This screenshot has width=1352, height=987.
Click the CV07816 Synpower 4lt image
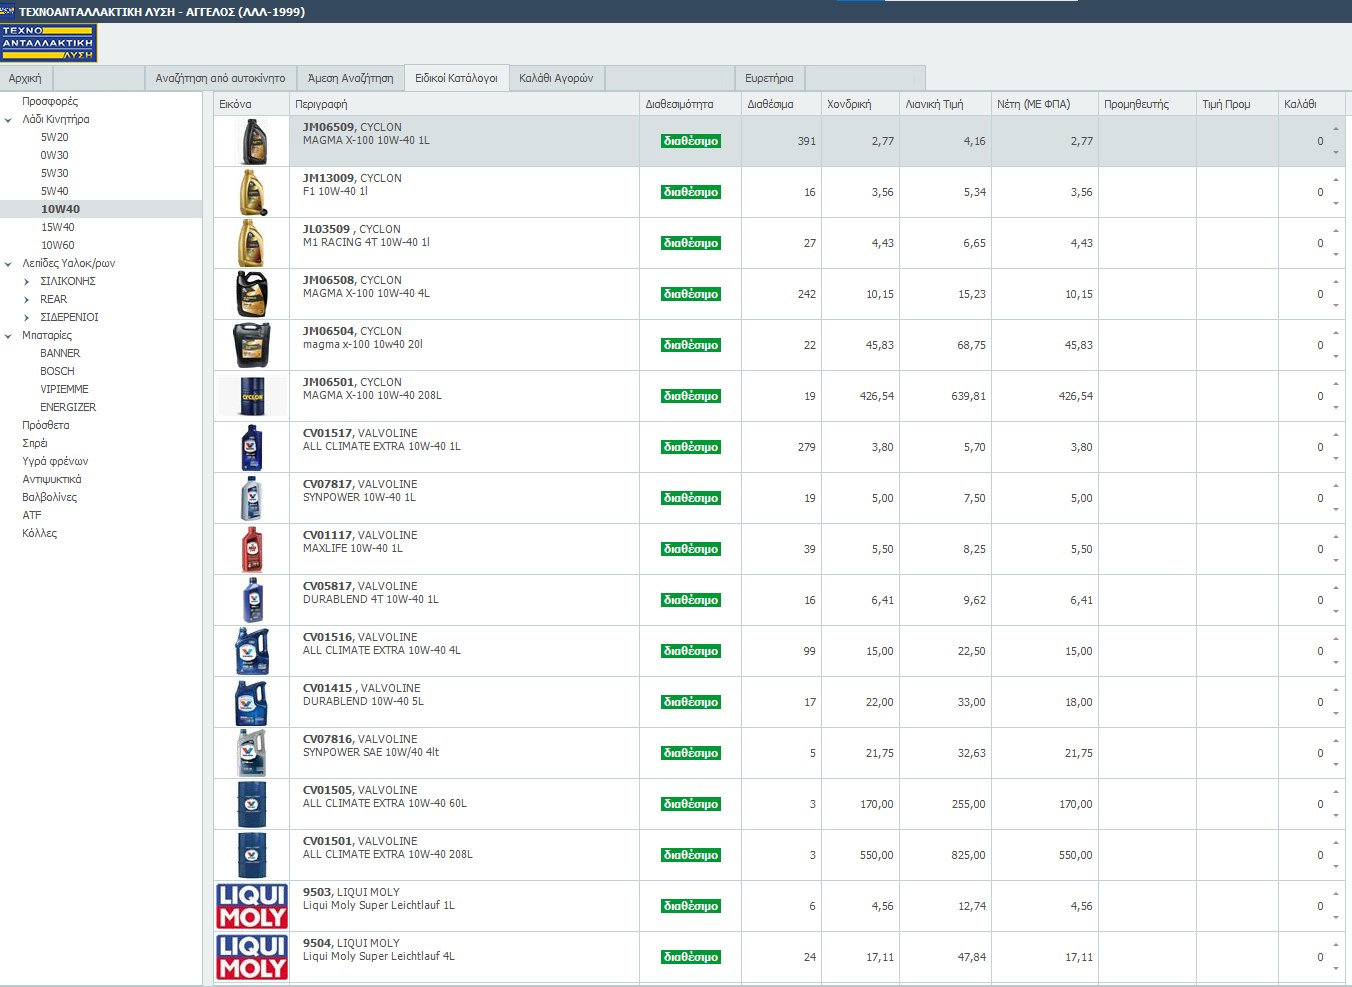(x=252, y=753)
